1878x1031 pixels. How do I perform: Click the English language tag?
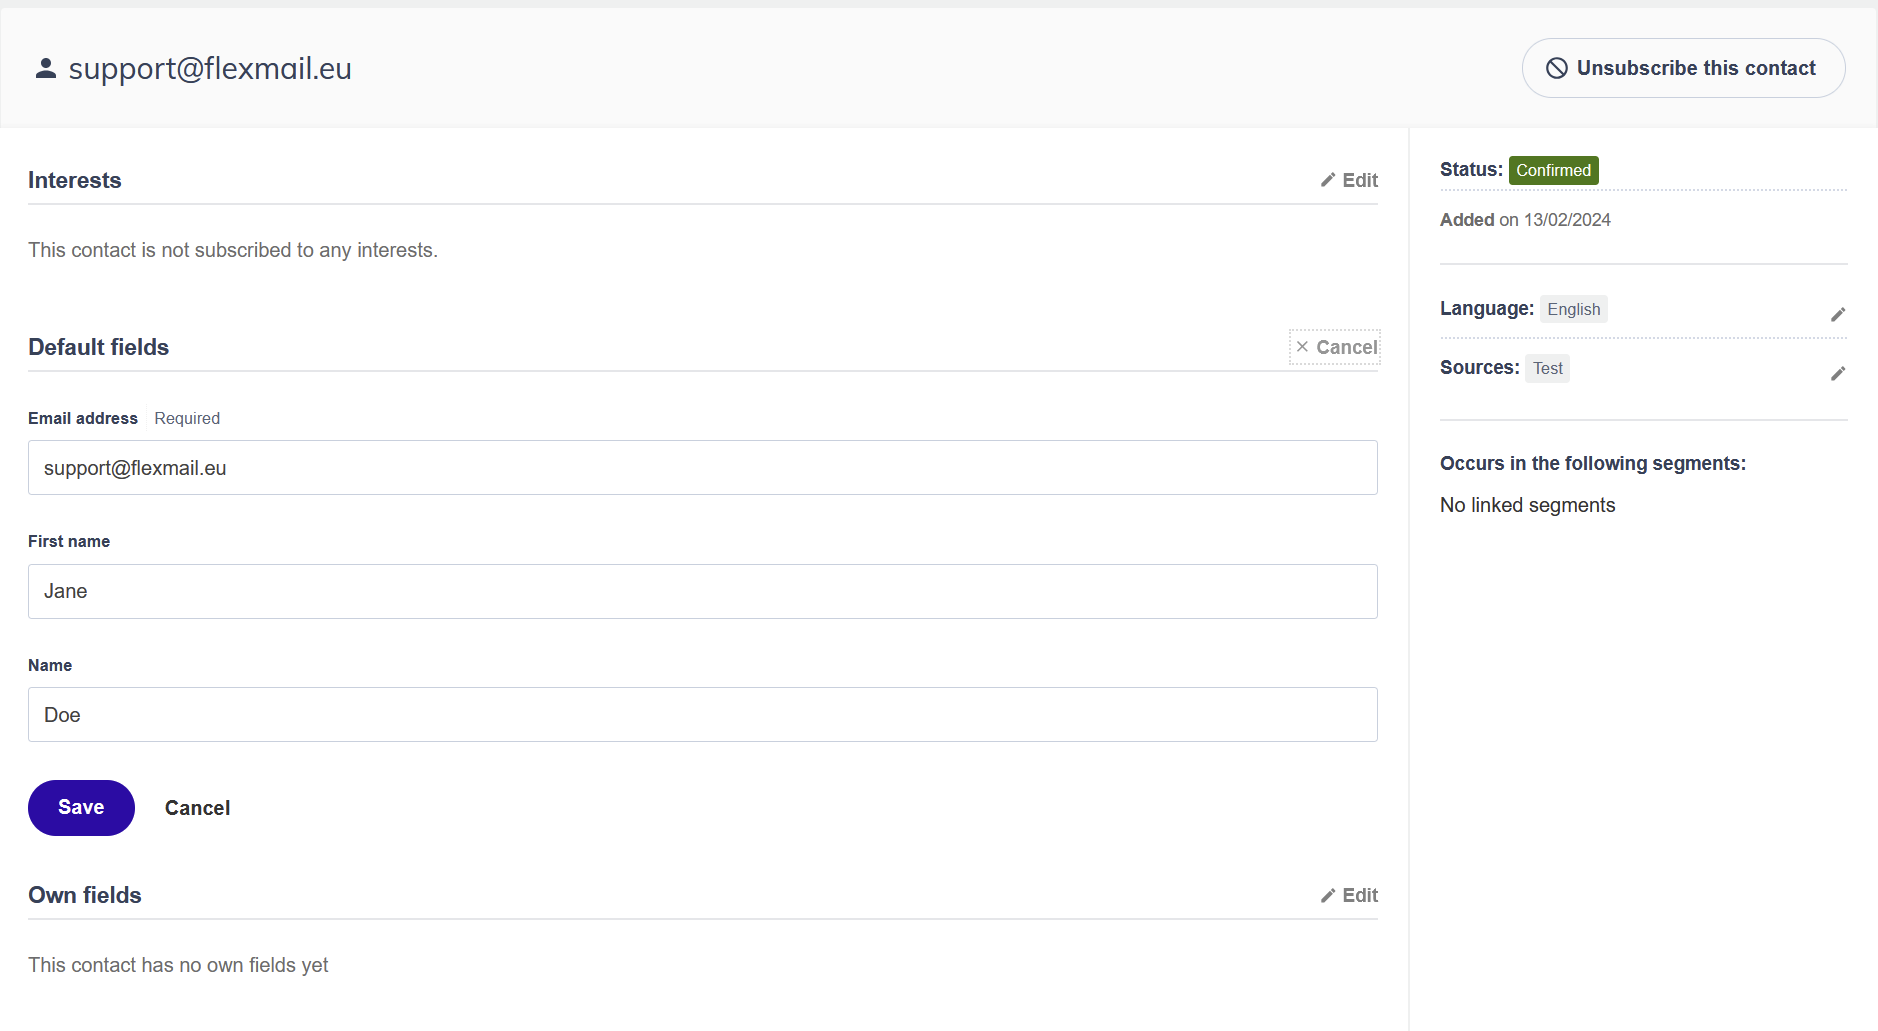tap(1573, 309)
